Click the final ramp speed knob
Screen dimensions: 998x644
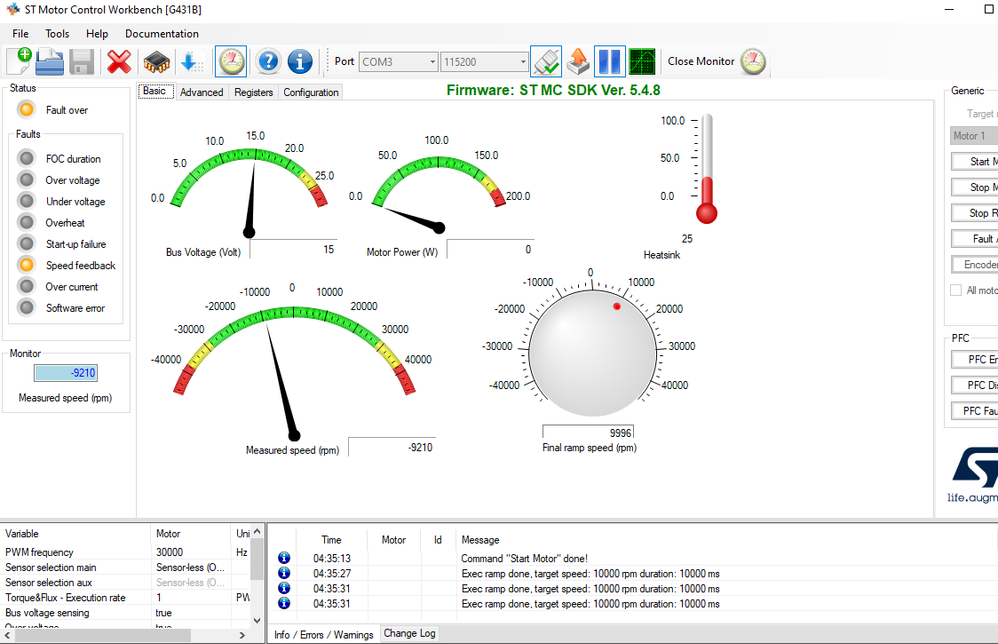click(592, 353)
